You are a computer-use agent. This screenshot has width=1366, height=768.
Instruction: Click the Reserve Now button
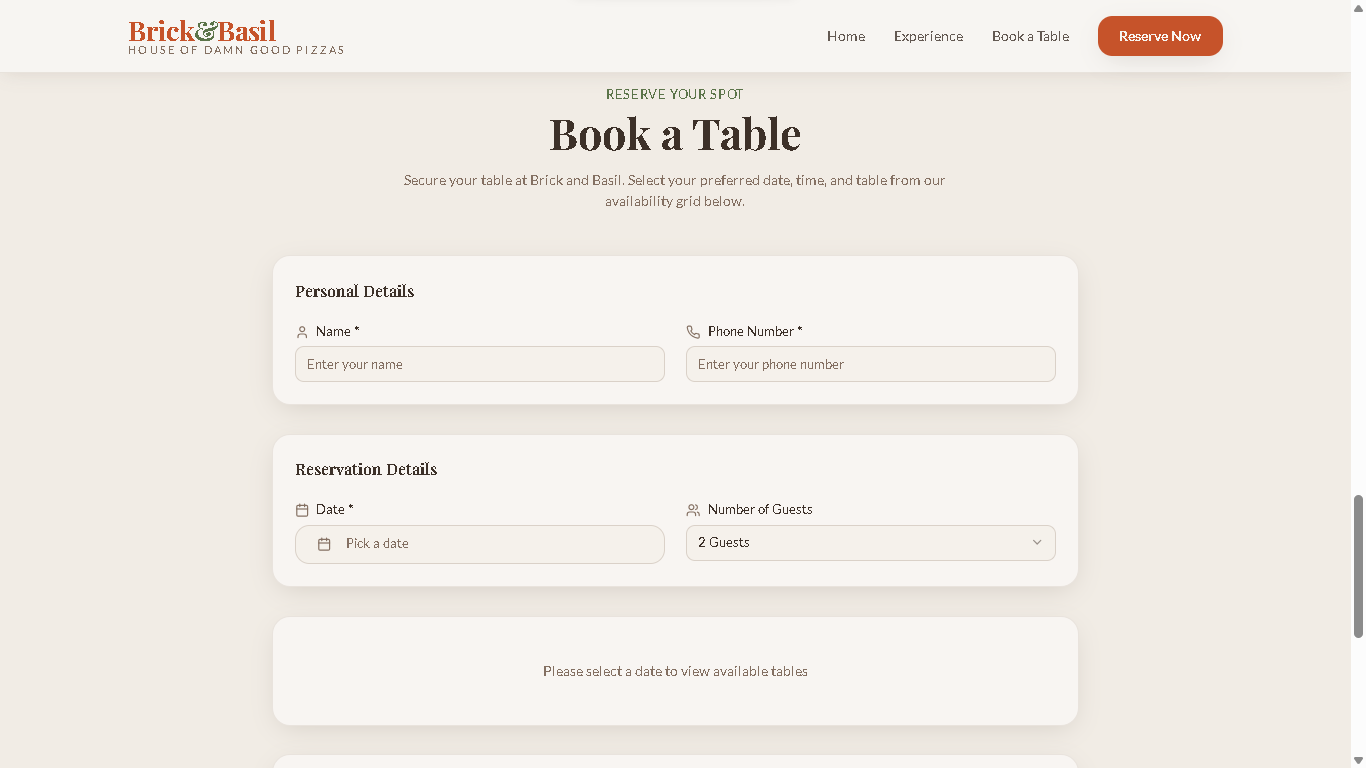(1159, 36)
